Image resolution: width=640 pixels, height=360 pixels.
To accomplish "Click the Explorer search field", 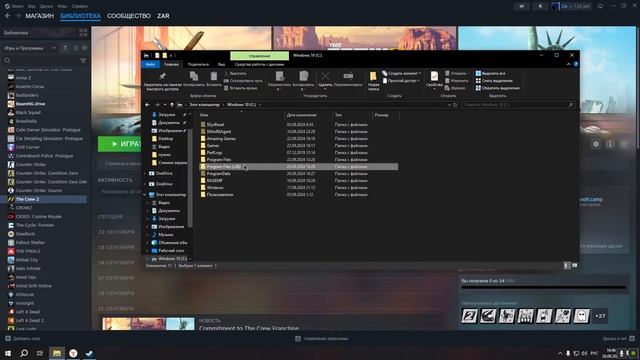I will click(518, 105).
